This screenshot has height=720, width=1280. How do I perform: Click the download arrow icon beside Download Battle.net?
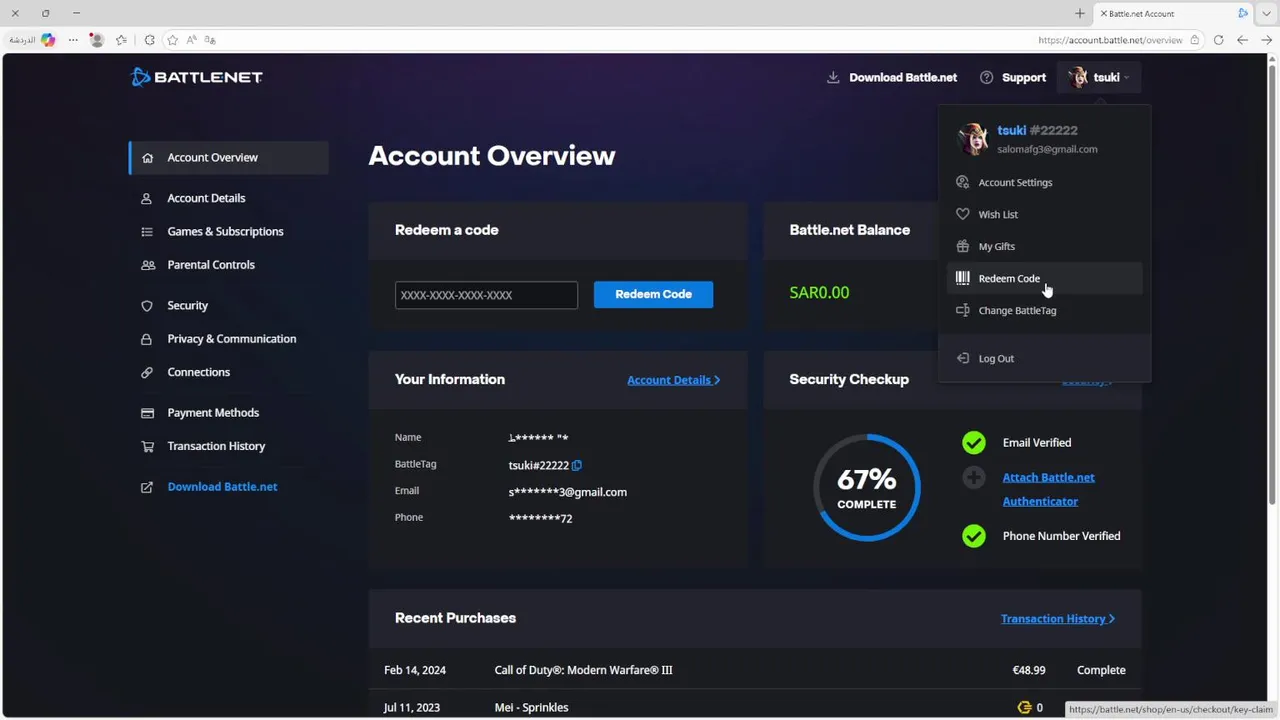[833, 77]
